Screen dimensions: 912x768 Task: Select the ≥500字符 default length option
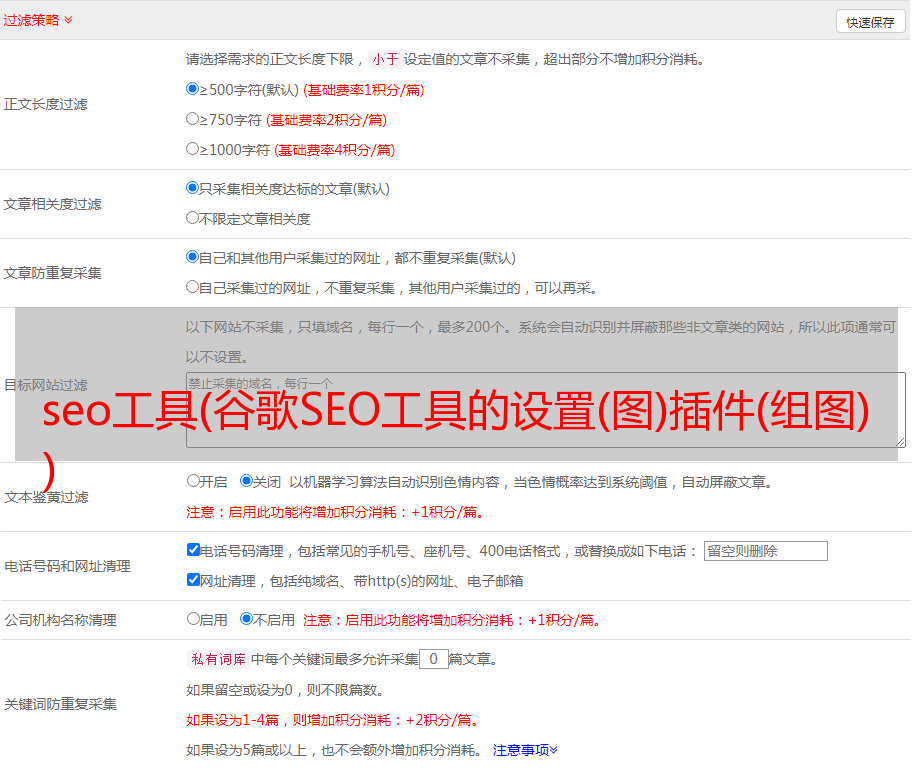(x=192, y=88)
